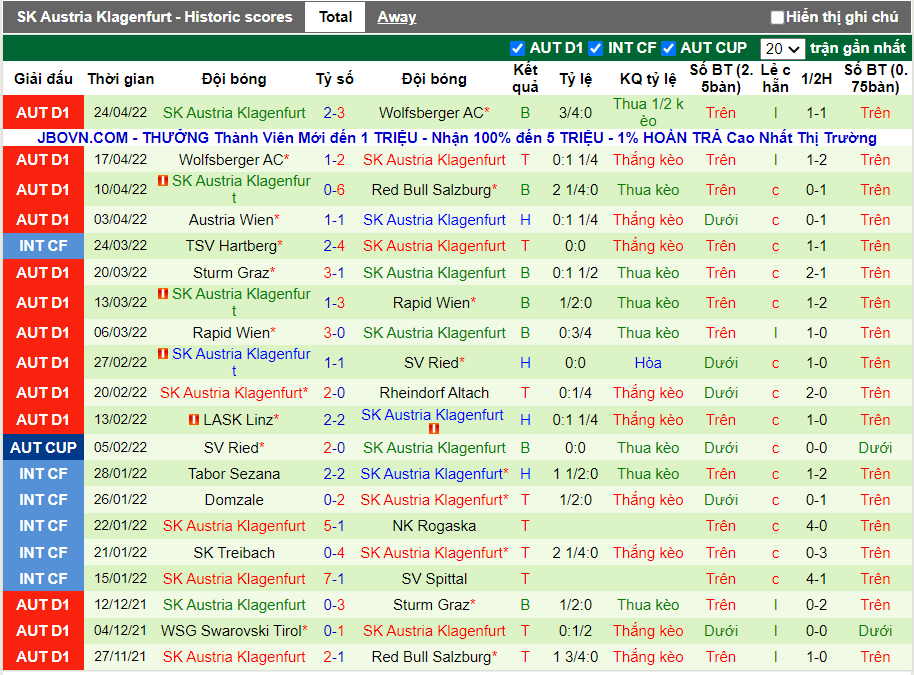The image size is (914, 675).
Task: Click the Thua 1/2 kèo result
Action: point(648,112)
